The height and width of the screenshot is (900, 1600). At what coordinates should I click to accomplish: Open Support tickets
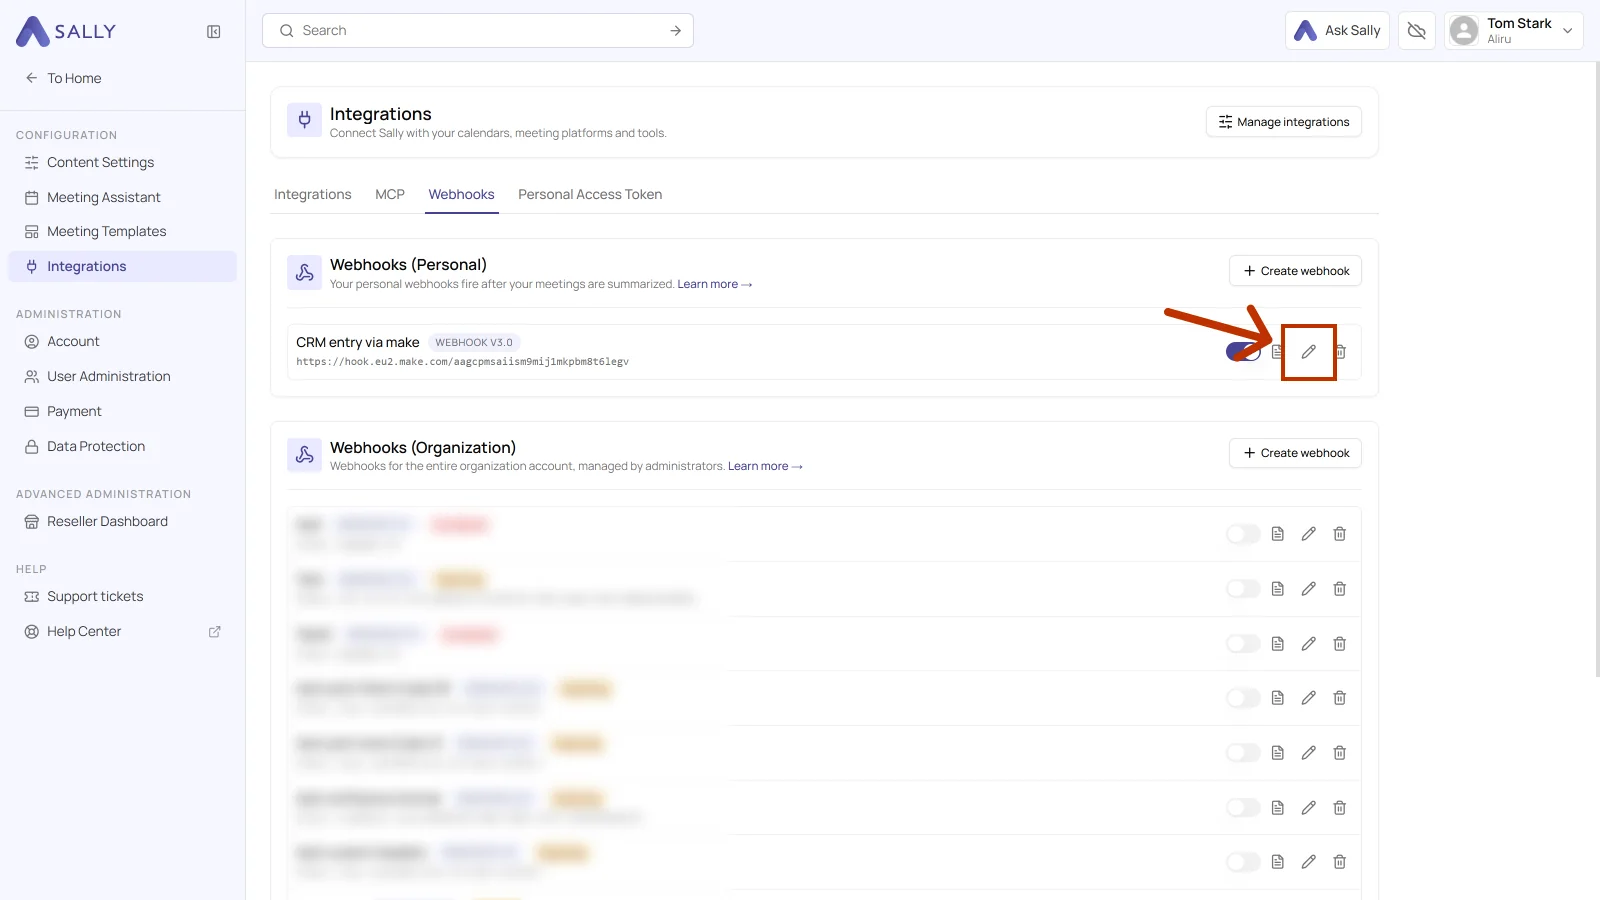(122, 597)
